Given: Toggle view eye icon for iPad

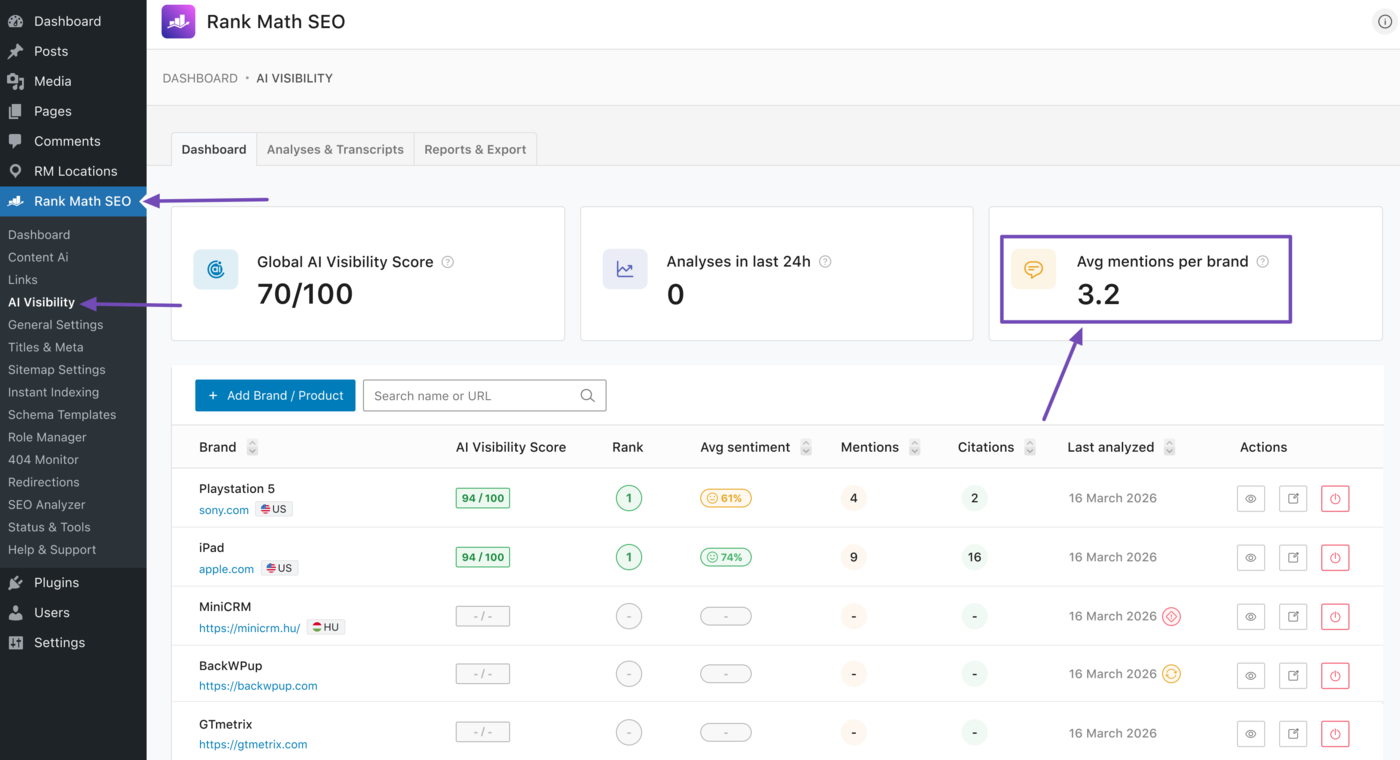Looking at the screenshot, I should pos(1251,558).
